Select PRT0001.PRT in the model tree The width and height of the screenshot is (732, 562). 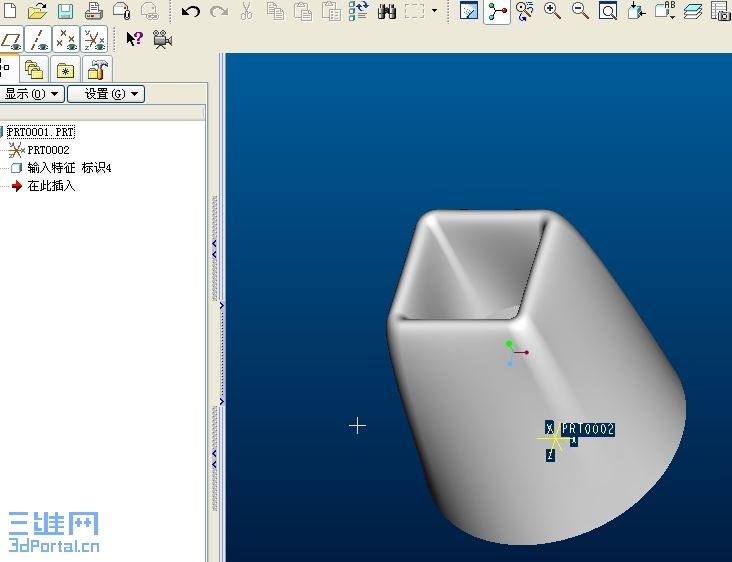(x=40, y=132)
